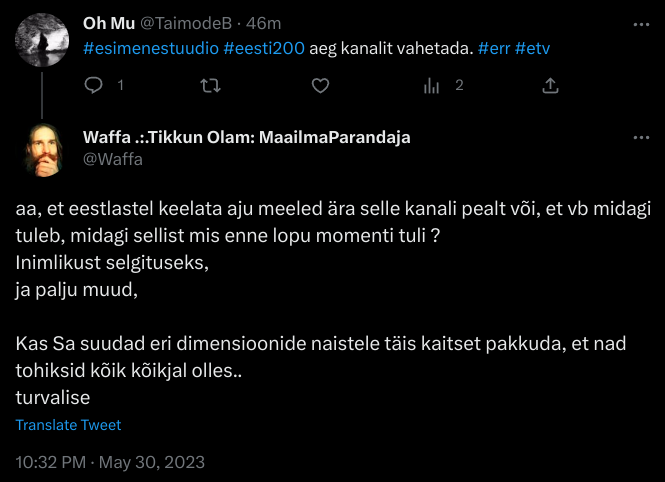Click Translate Tweet link

[68, 425]
